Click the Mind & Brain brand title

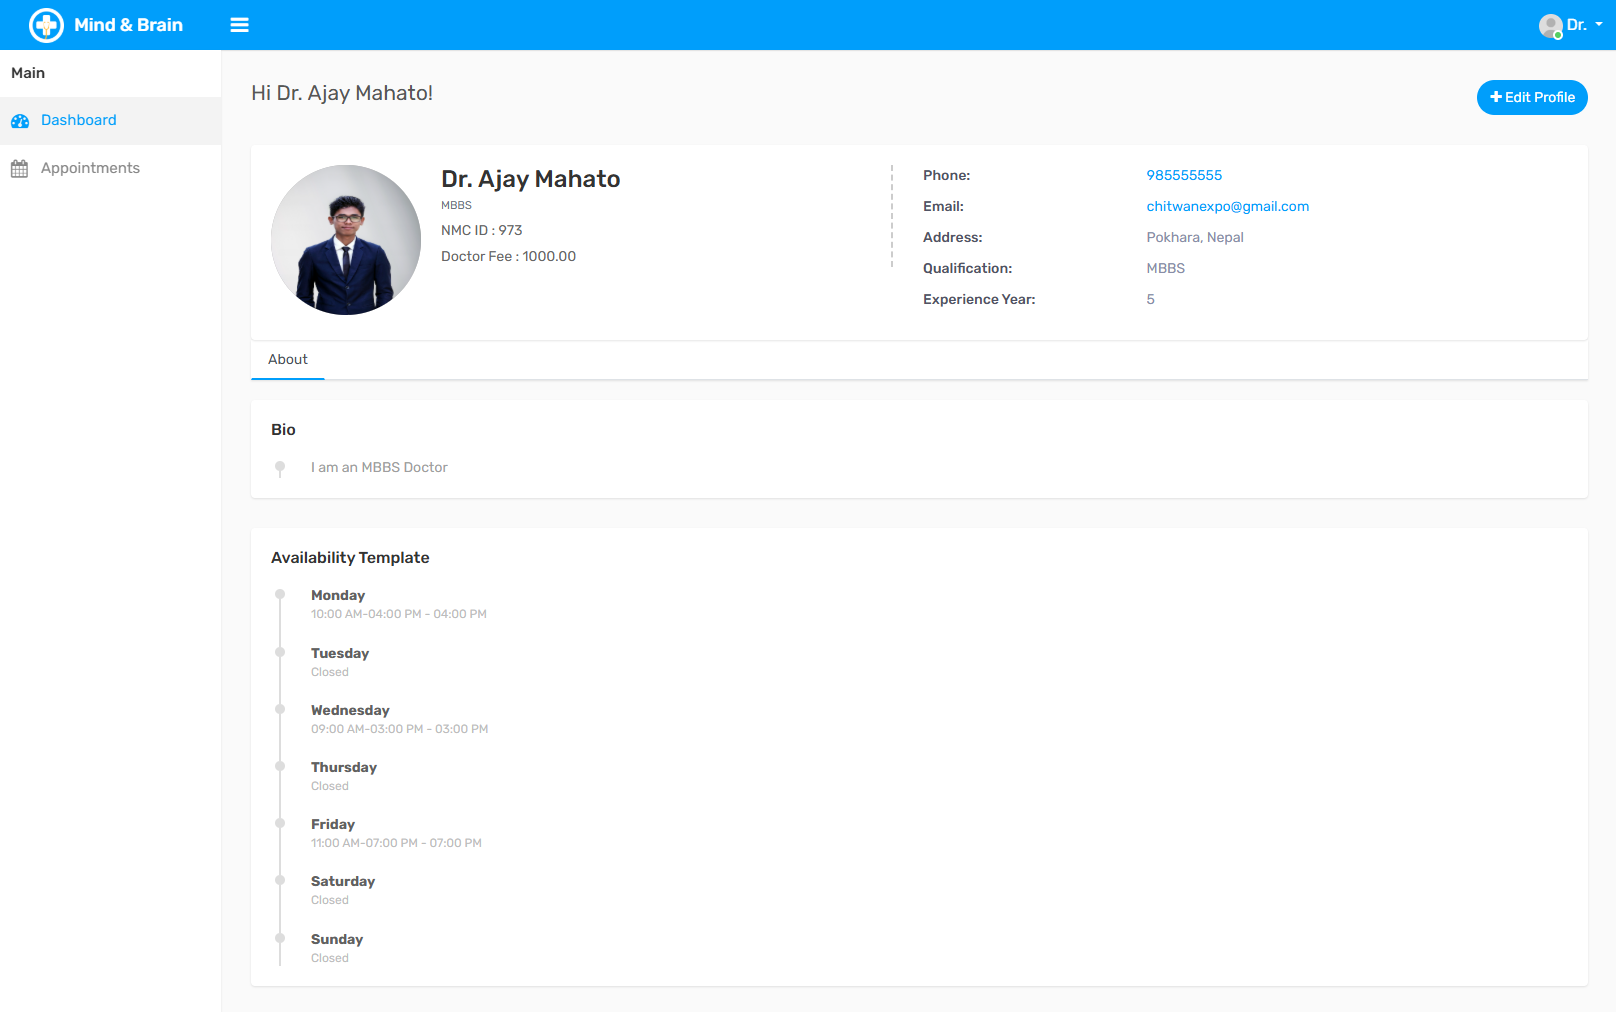click(x=128, y=25)
